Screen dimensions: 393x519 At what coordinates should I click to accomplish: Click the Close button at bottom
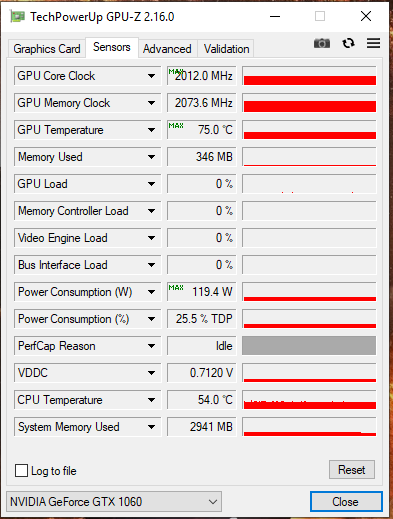(x=345, y=501)
